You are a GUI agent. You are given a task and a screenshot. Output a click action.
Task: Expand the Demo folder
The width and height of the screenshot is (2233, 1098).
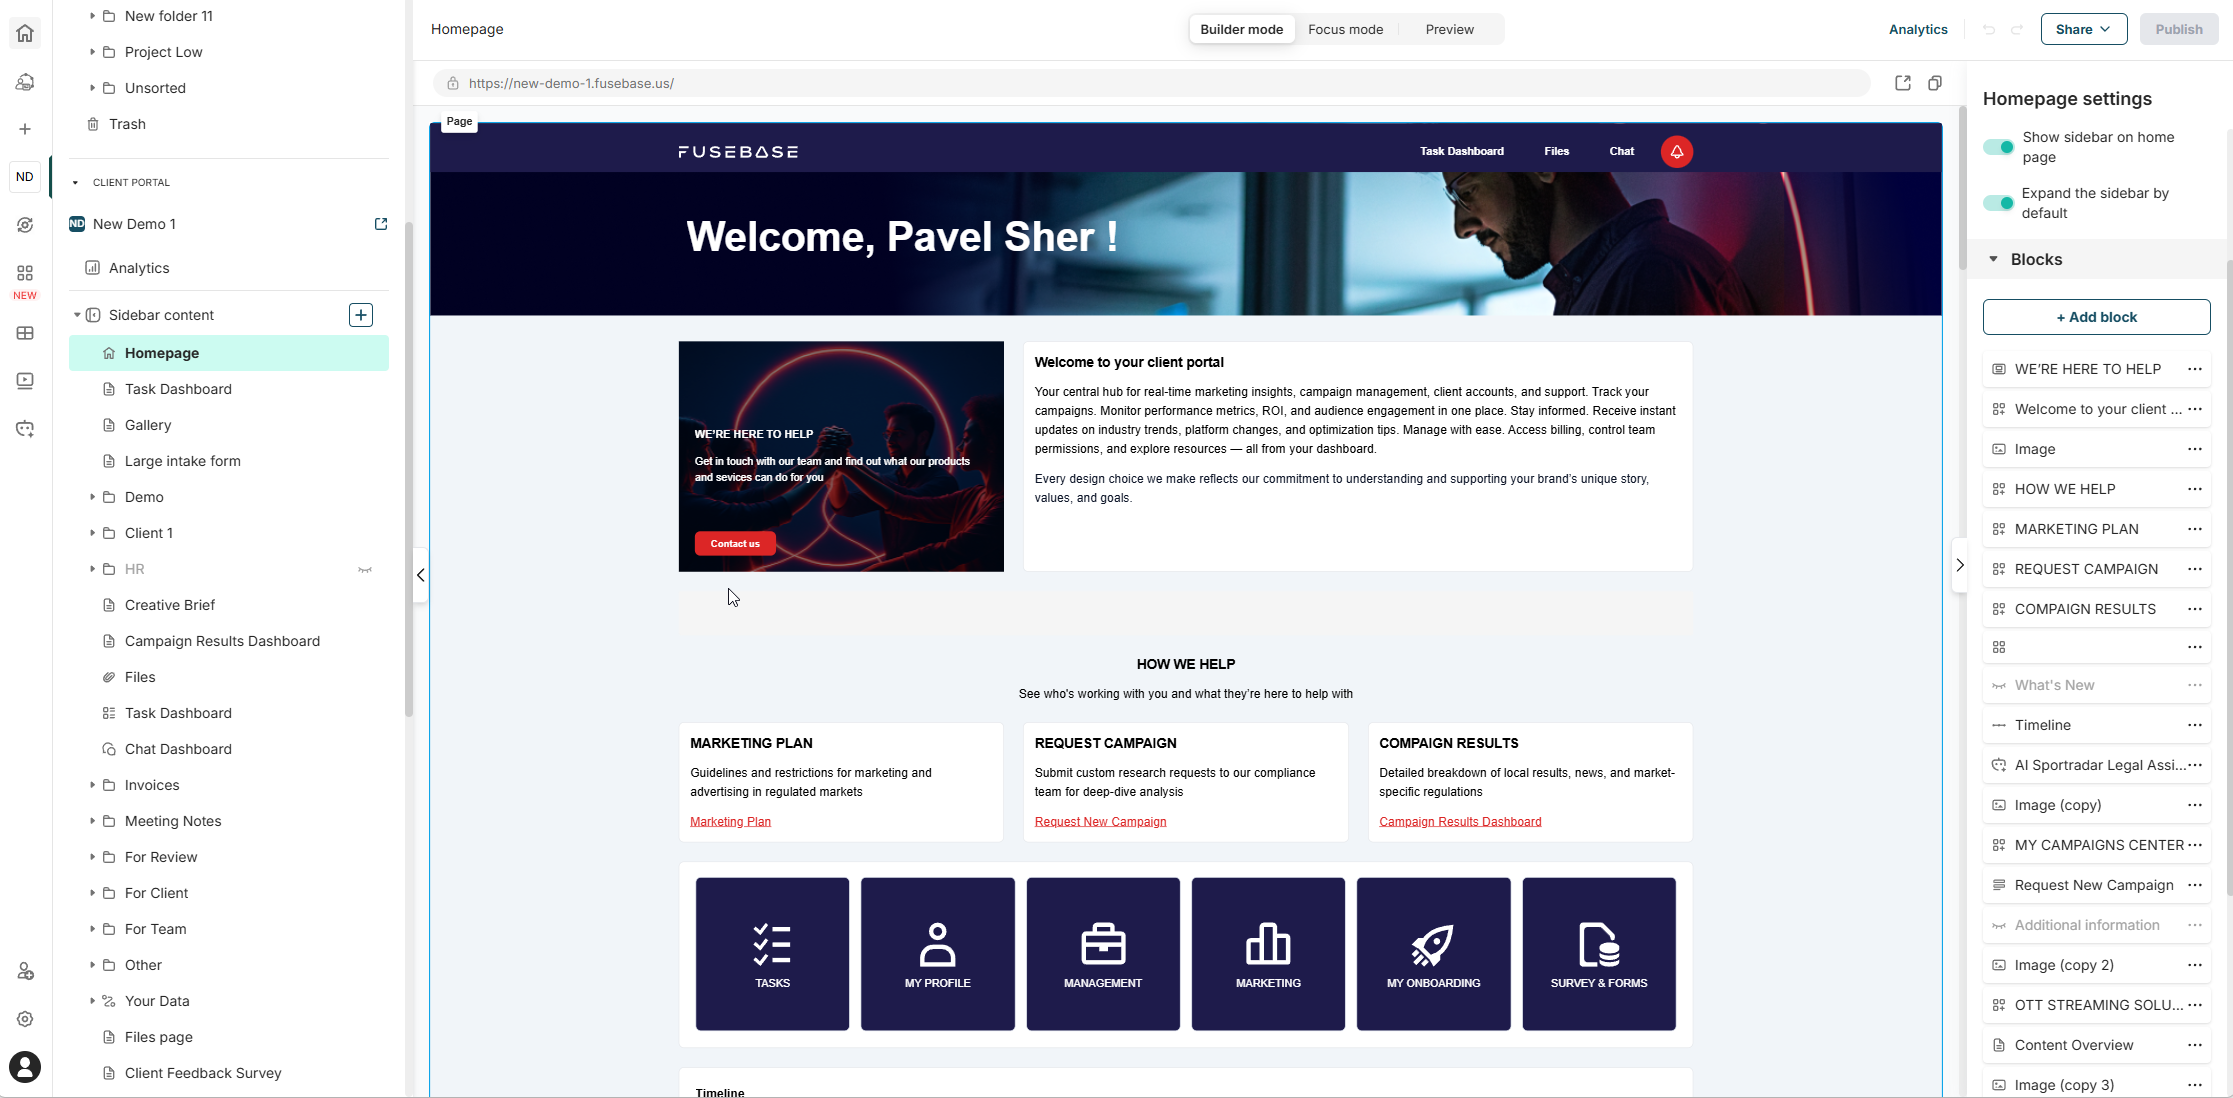point(92,497)
